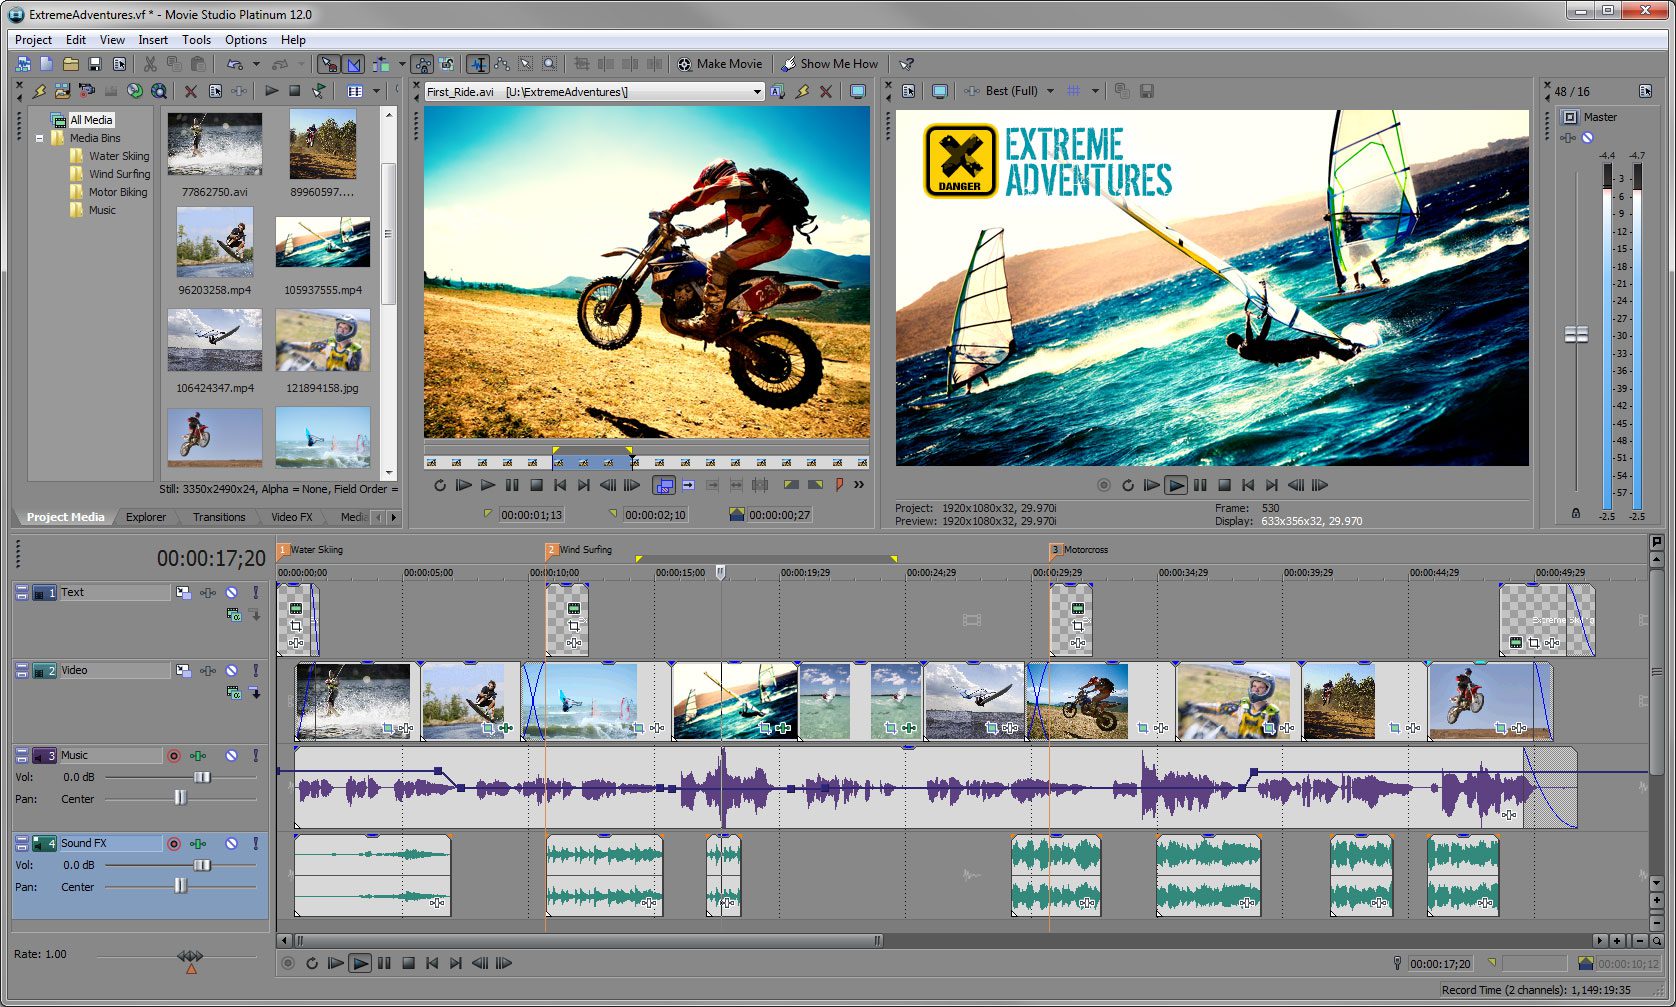The height and width of the screenshot is (1007, 1676).
Task: Click the Sound FX volume slider handle
Action: click(x=202, y=865)
